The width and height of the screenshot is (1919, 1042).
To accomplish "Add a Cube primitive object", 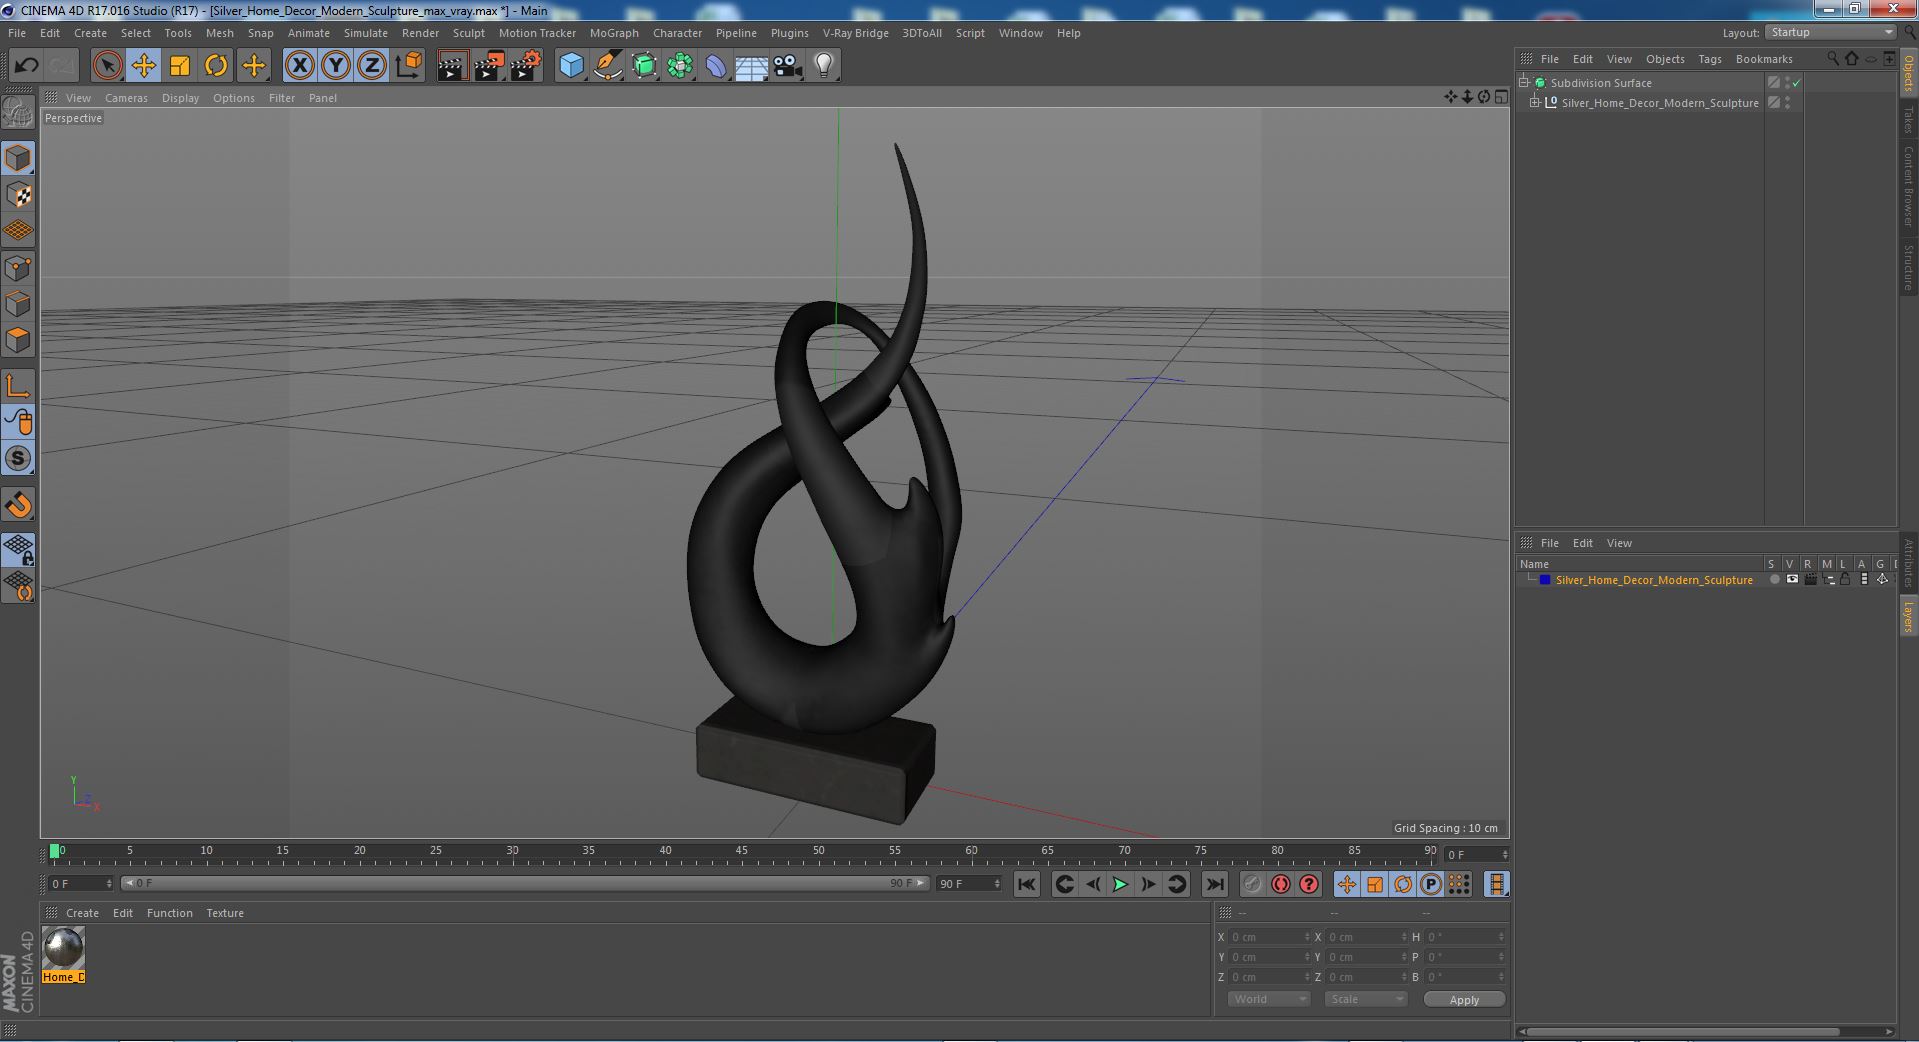I will pyautogui.click(x=571, y=66).
